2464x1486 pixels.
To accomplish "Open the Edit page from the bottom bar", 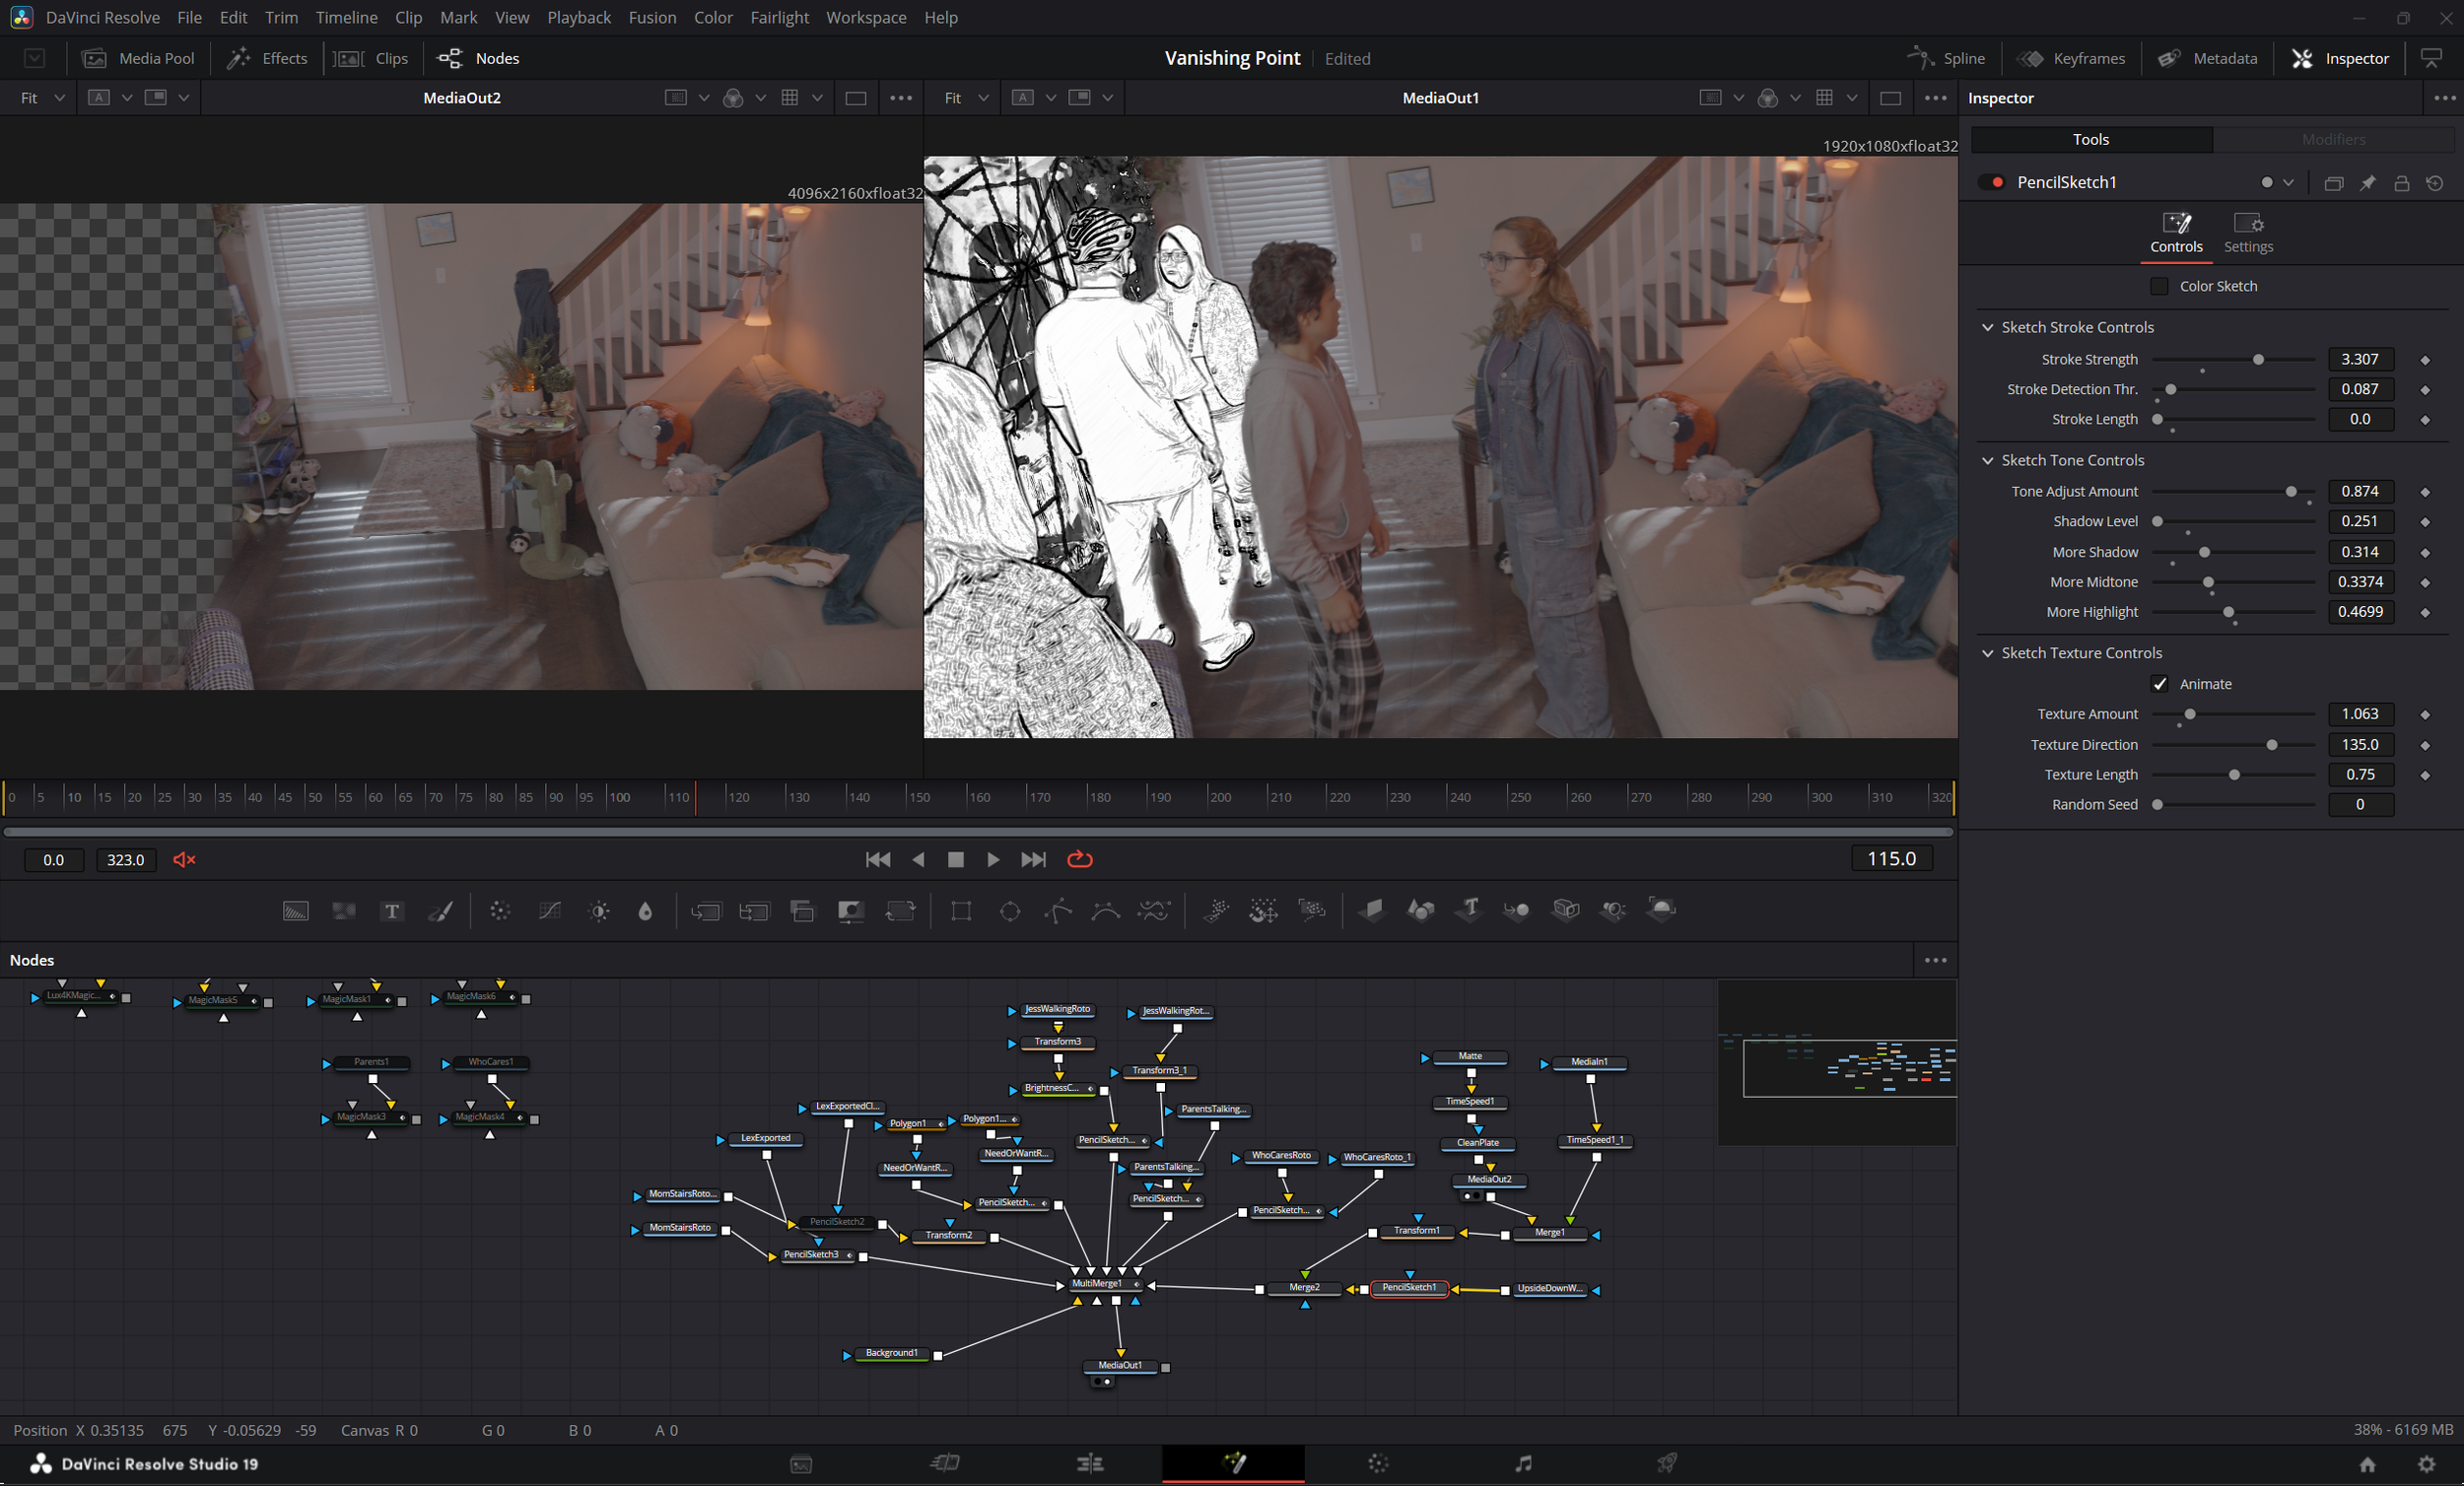I will tap(1090, 1464).
